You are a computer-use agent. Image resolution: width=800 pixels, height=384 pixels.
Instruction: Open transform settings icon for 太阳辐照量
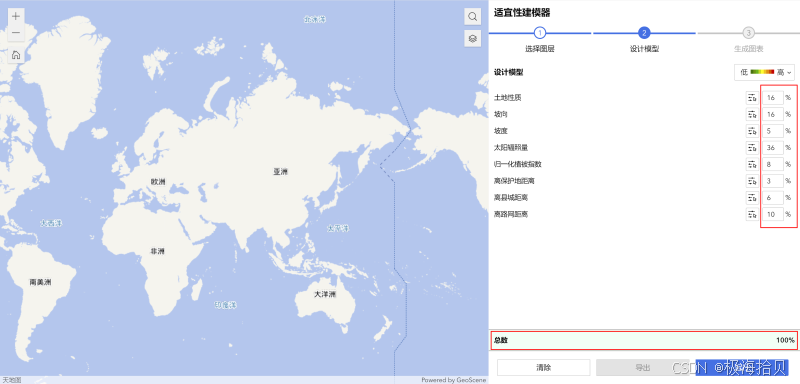coord(752,148)
